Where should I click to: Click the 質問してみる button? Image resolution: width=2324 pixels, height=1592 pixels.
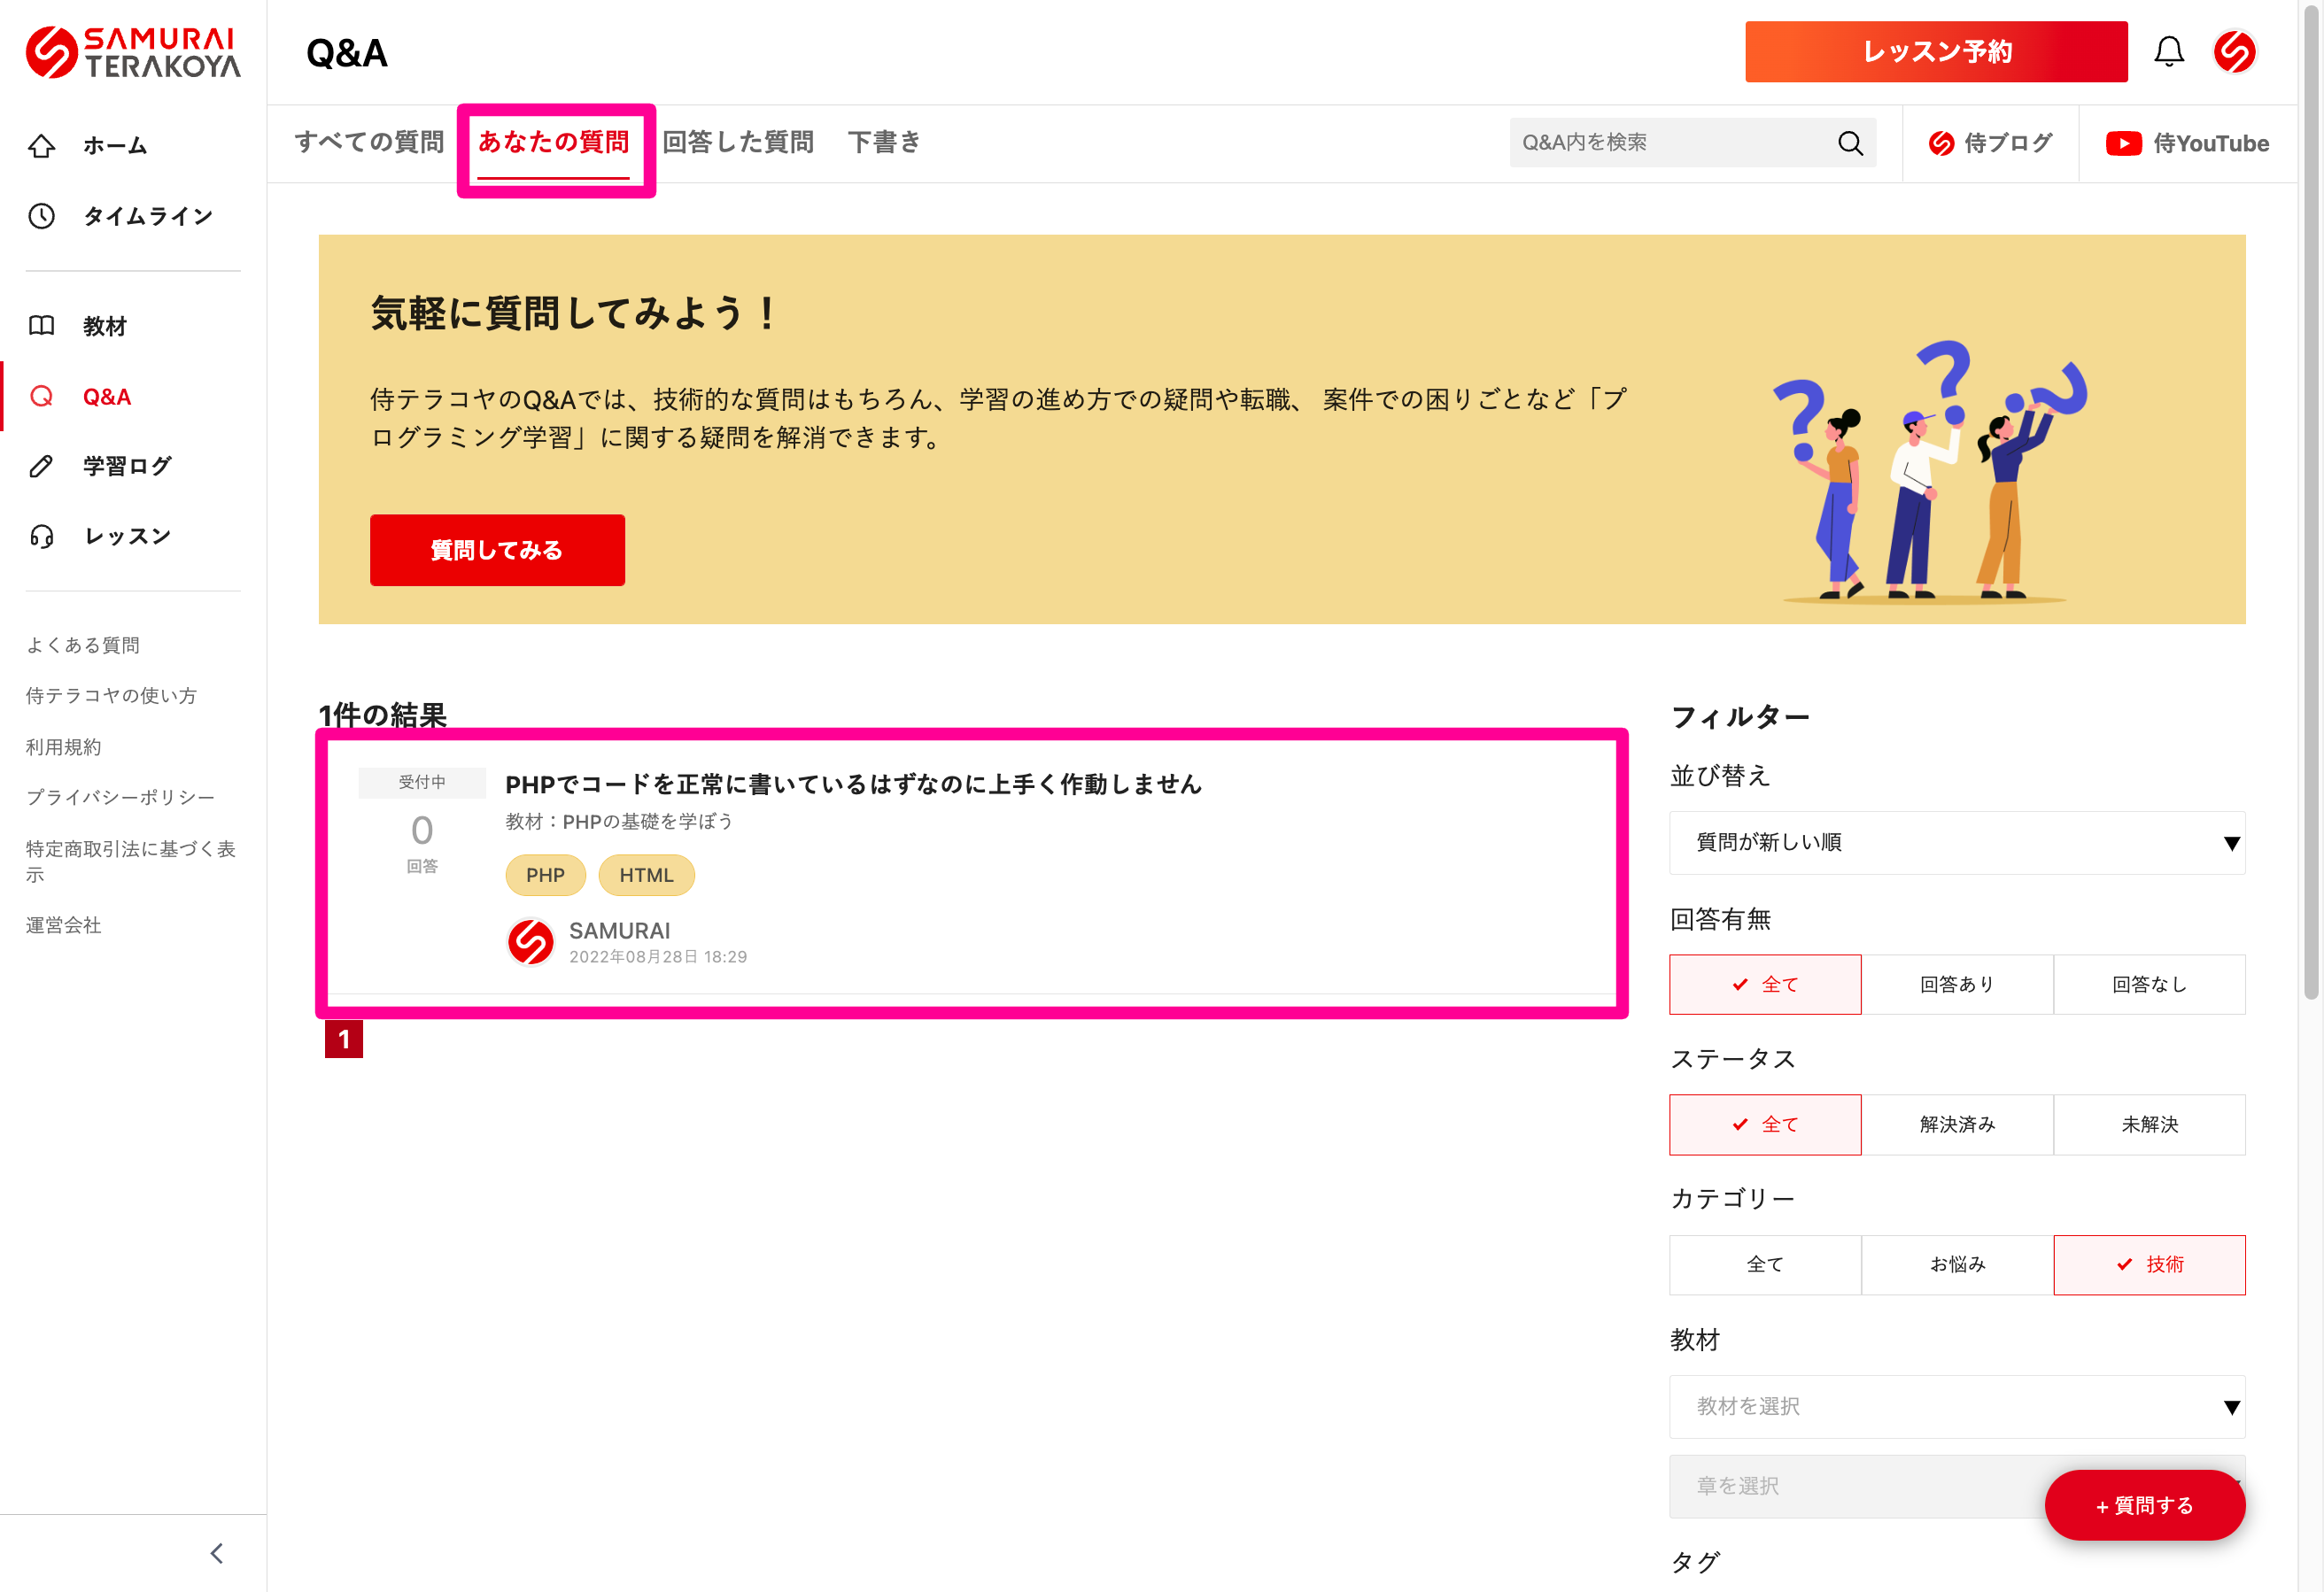pyautogui.click(x=497, y=550)
